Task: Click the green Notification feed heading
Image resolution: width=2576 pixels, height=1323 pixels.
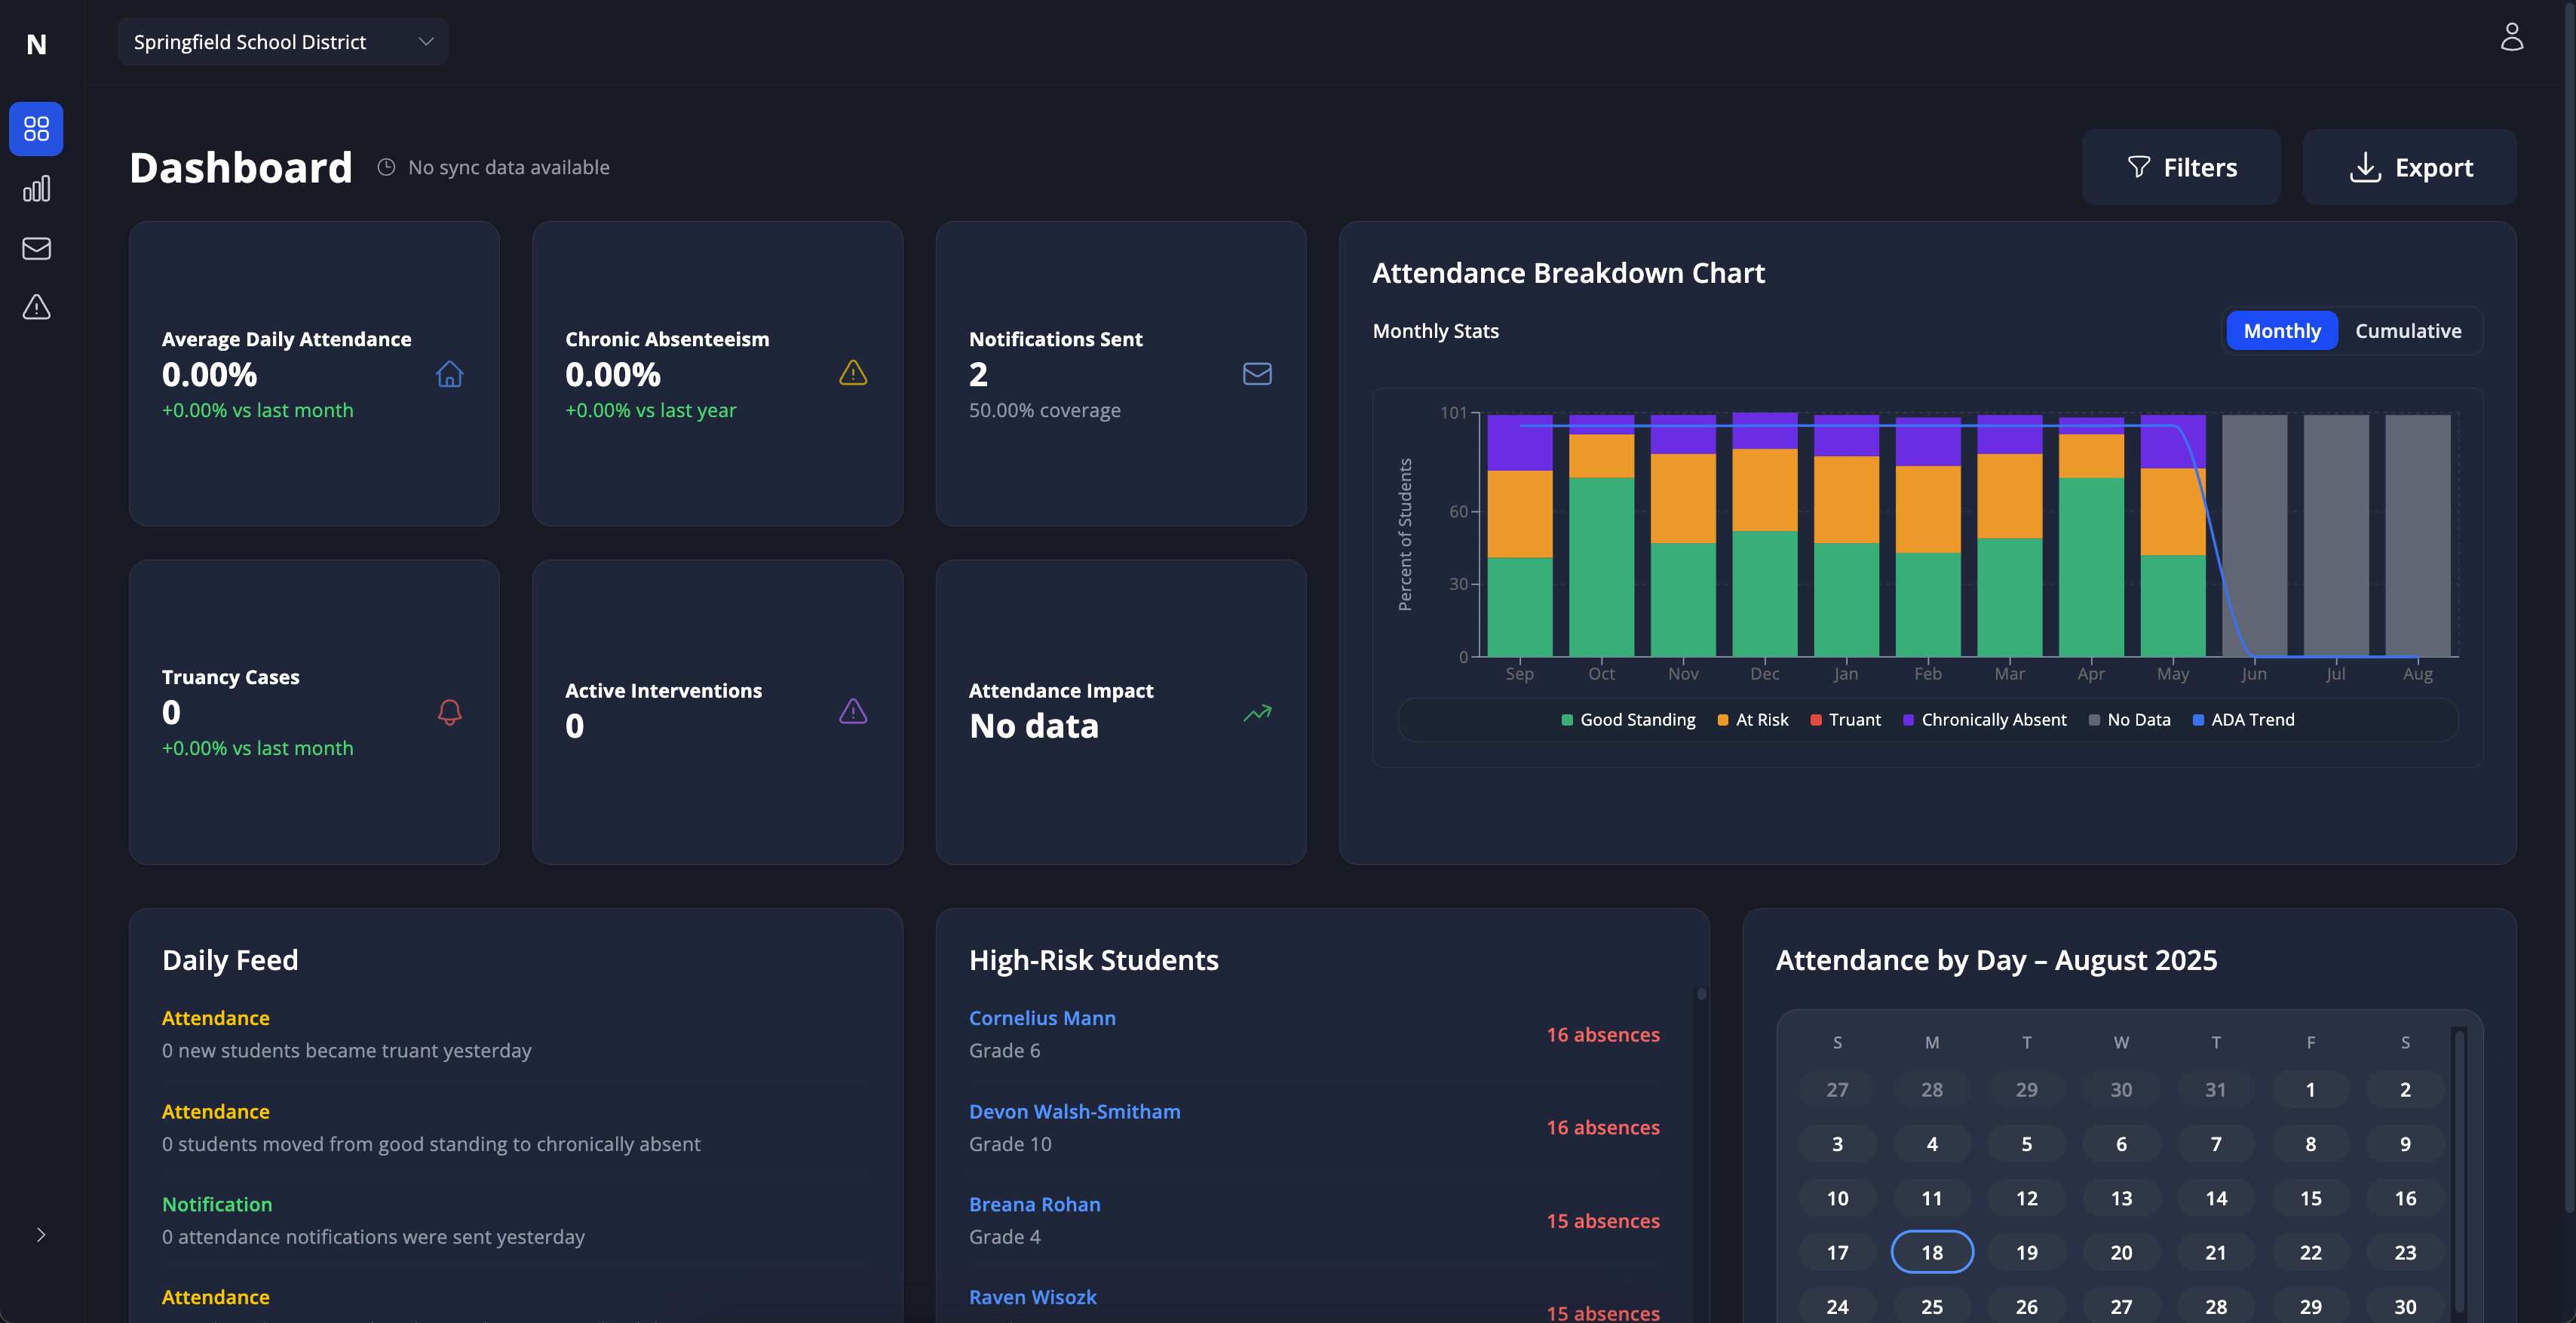Action: tap(217, 1204)
